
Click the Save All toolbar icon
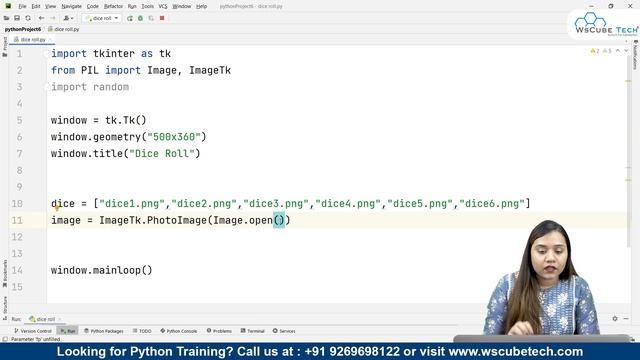pyautogui.click(x=17, y=18)
